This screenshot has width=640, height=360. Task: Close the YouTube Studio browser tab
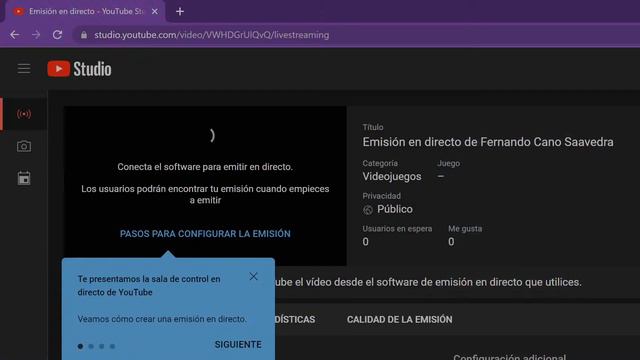pyautogui.click(x=155, y=11)
